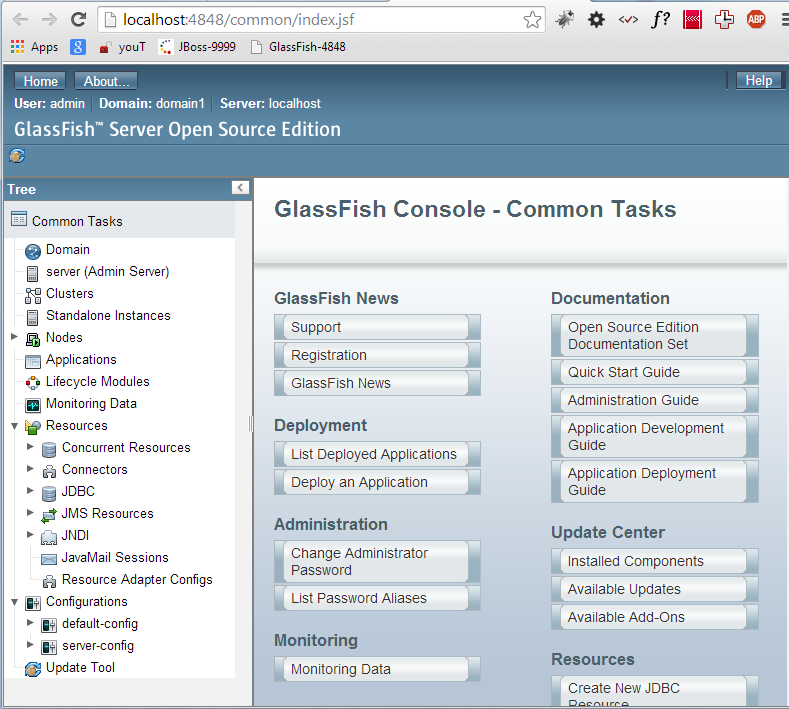Open List Deployed Applications

click(377, 454)
